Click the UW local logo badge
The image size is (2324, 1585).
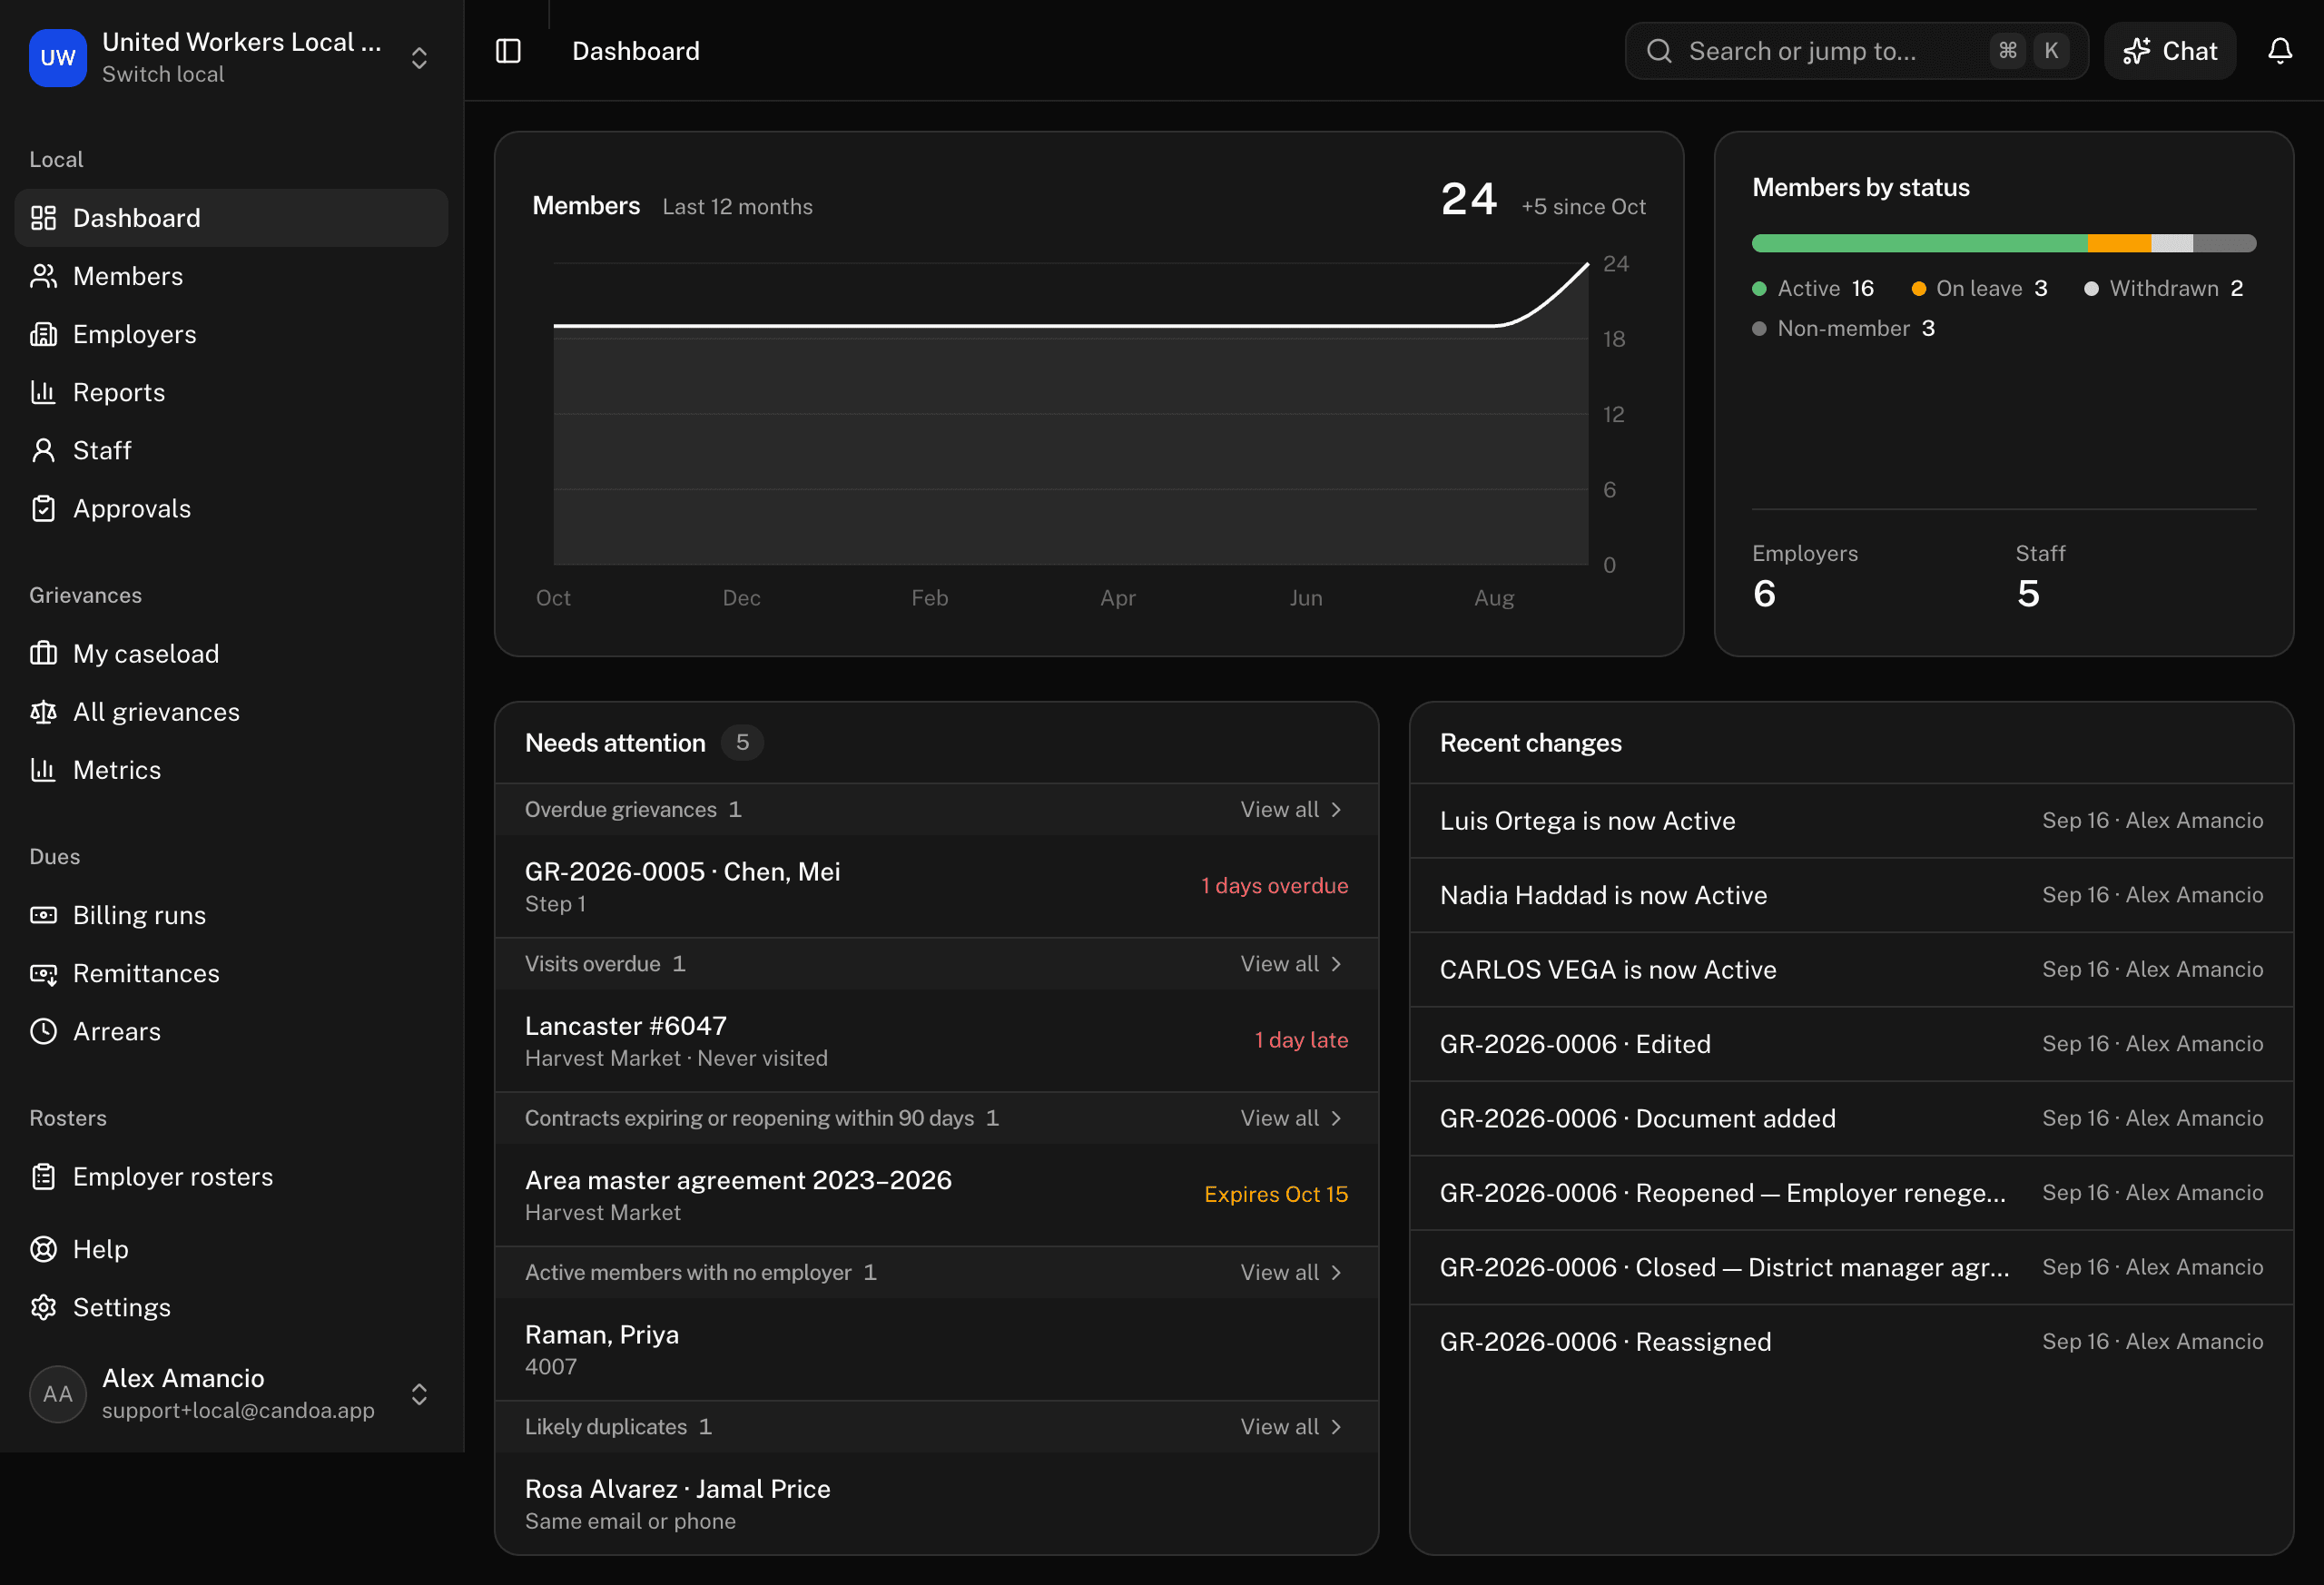point(58,58)
